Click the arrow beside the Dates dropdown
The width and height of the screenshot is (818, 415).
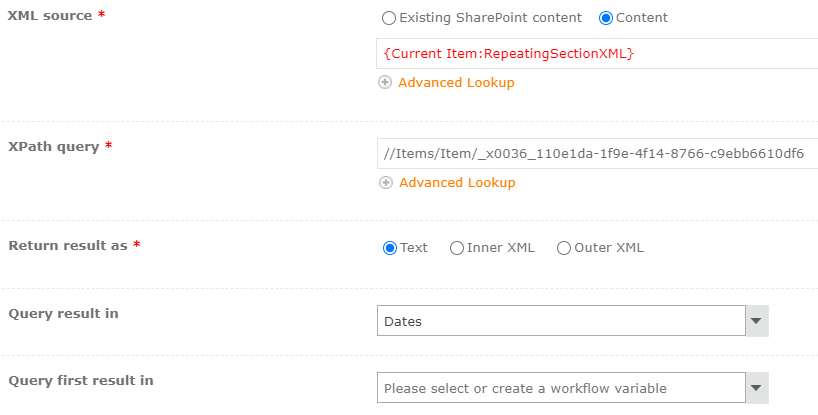[757, 321]
